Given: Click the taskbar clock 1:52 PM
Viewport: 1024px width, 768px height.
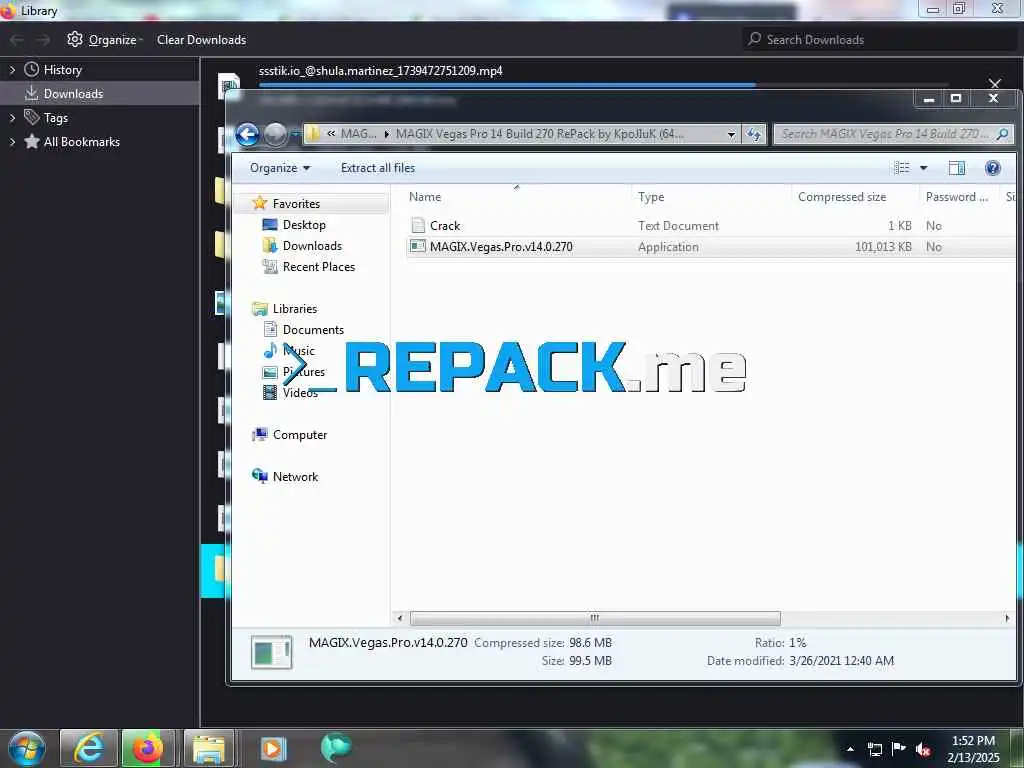Looking at the screenshot, I should (973, 741).
